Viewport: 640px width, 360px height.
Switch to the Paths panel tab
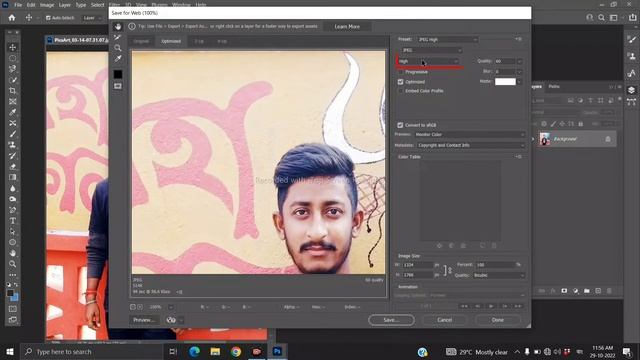[554, 87]
